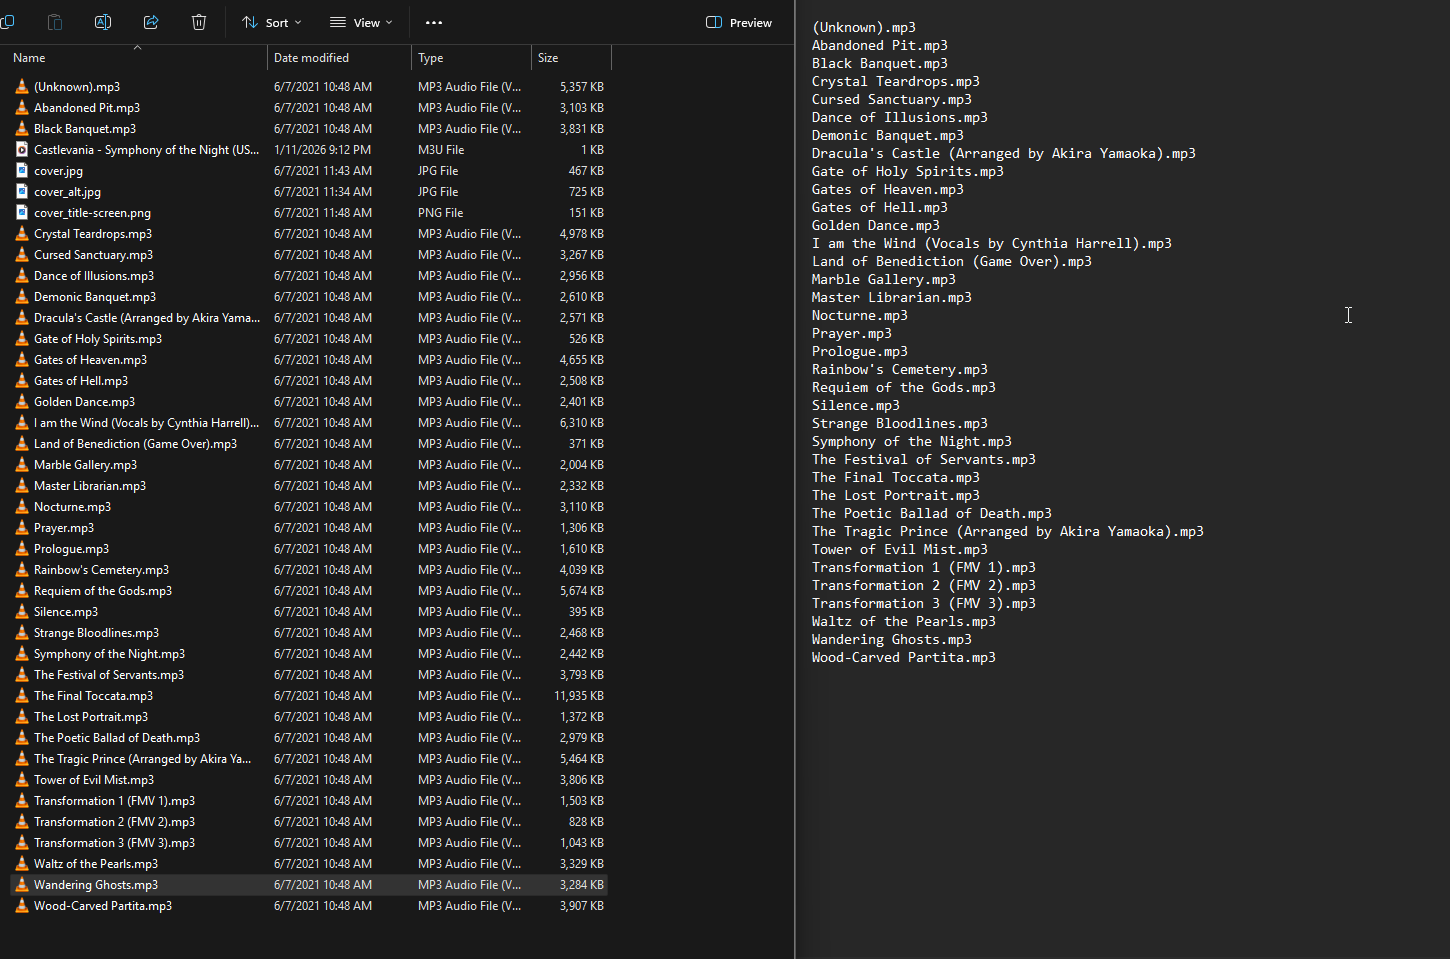Click the Castlevania M3U playlist file icon
1450x959 pixels.
[x=22, y=150]
